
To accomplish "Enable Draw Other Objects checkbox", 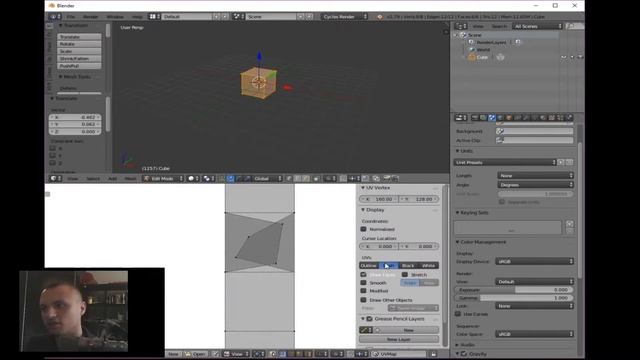I will [x=363, y=300].
